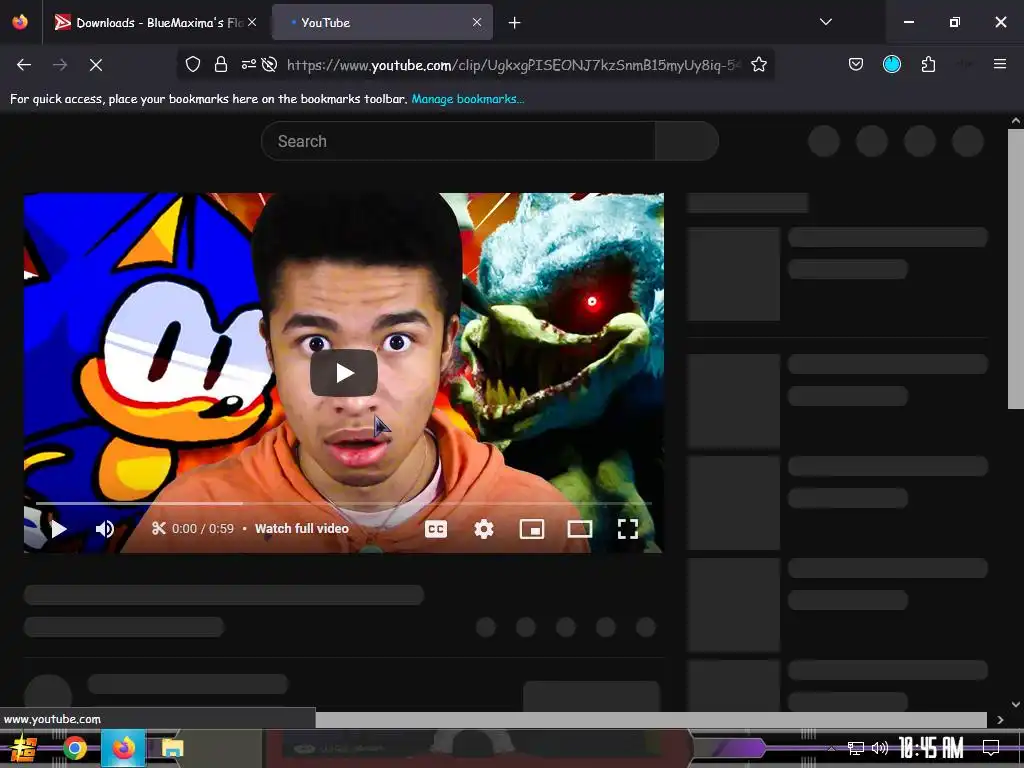Viewport: 1024px width, 768px height.
Task: Mute the video volume speaker icon
Action: coord(104,529)
